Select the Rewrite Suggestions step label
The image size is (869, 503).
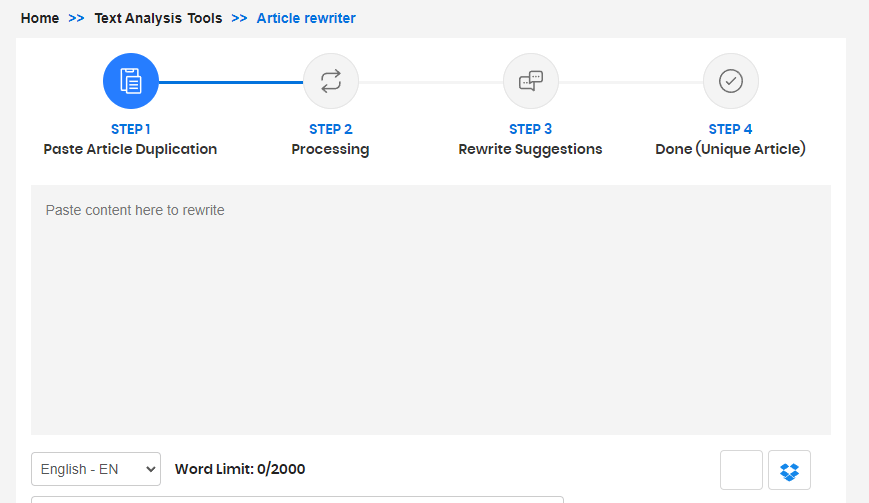coord(530,150)
